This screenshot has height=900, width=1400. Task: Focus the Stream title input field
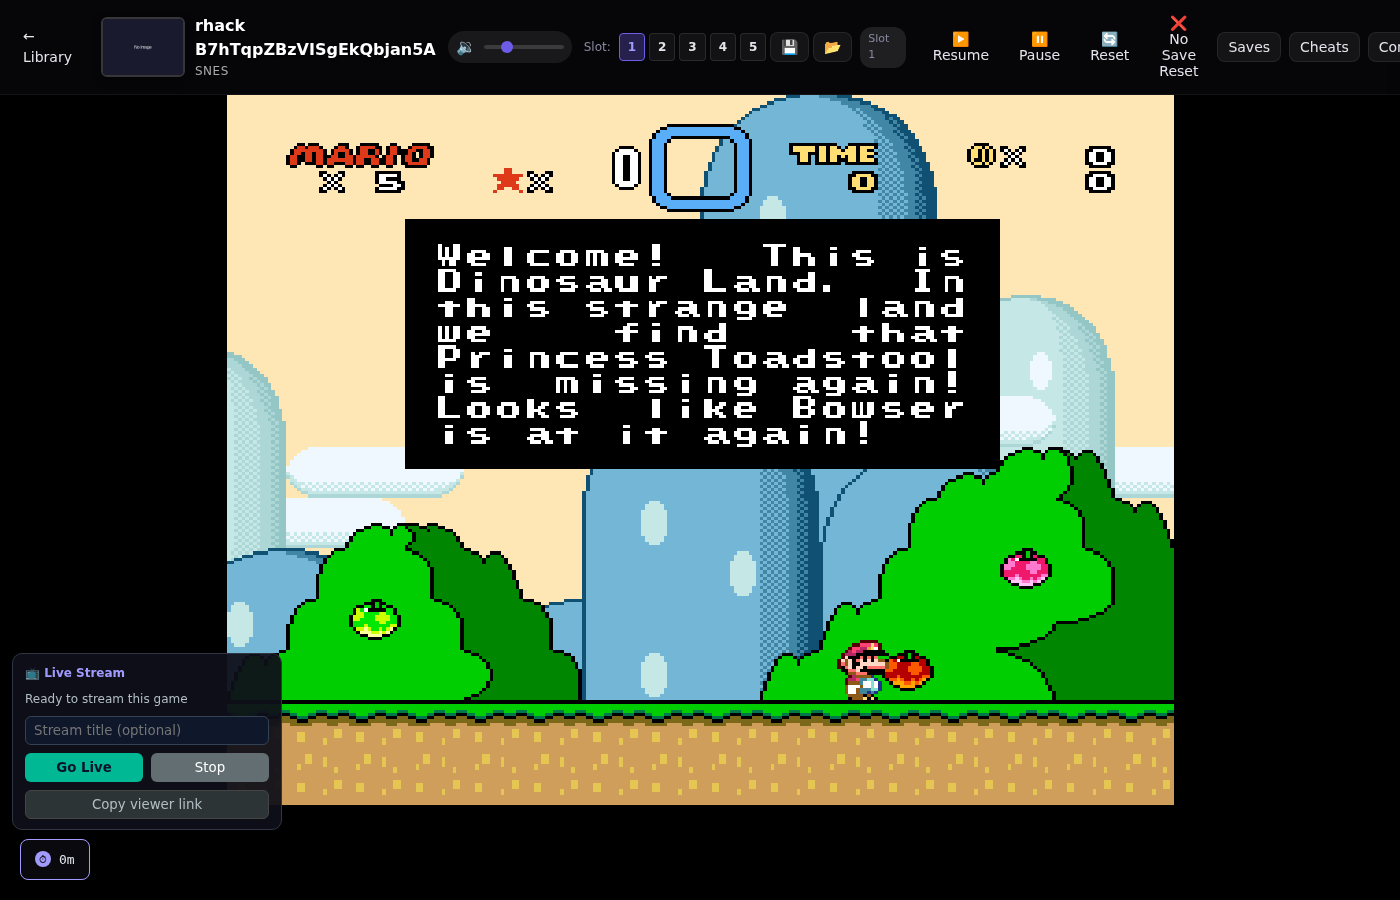pyautogui.click(x=147, y=730)
